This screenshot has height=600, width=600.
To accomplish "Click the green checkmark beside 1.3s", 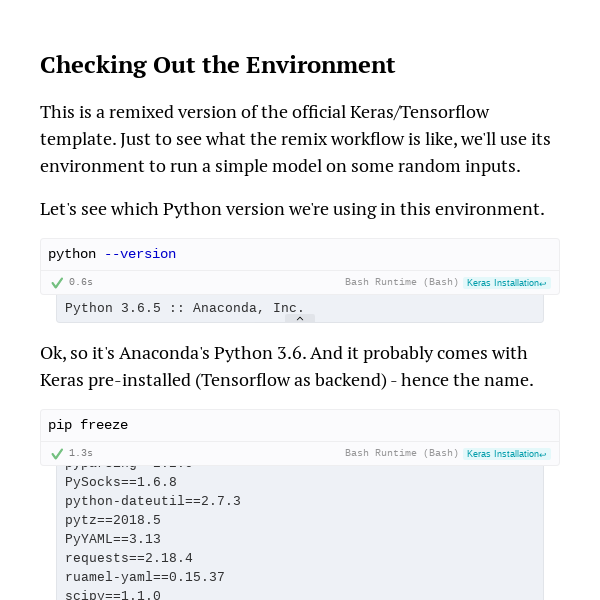I will point(57,454).
